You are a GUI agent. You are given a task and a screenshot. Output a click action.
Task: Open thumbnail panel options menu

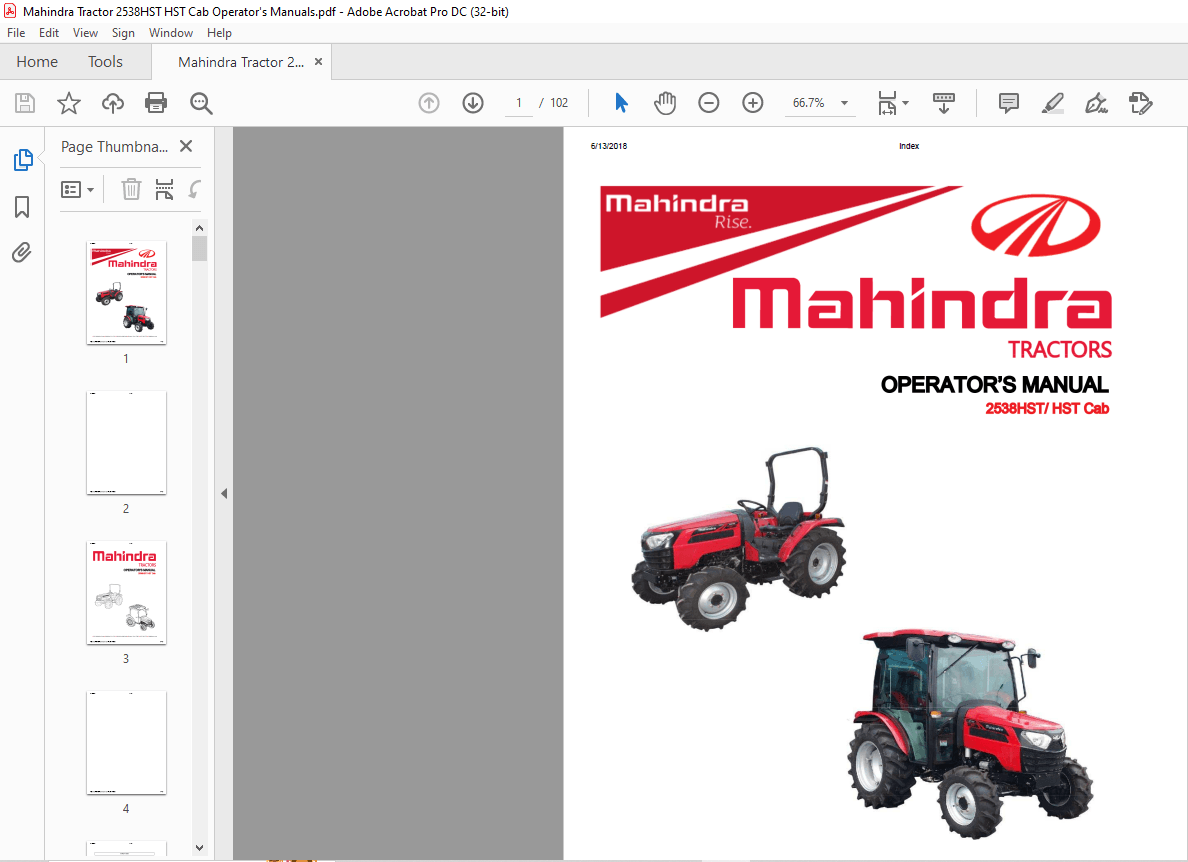click(78, 189)
